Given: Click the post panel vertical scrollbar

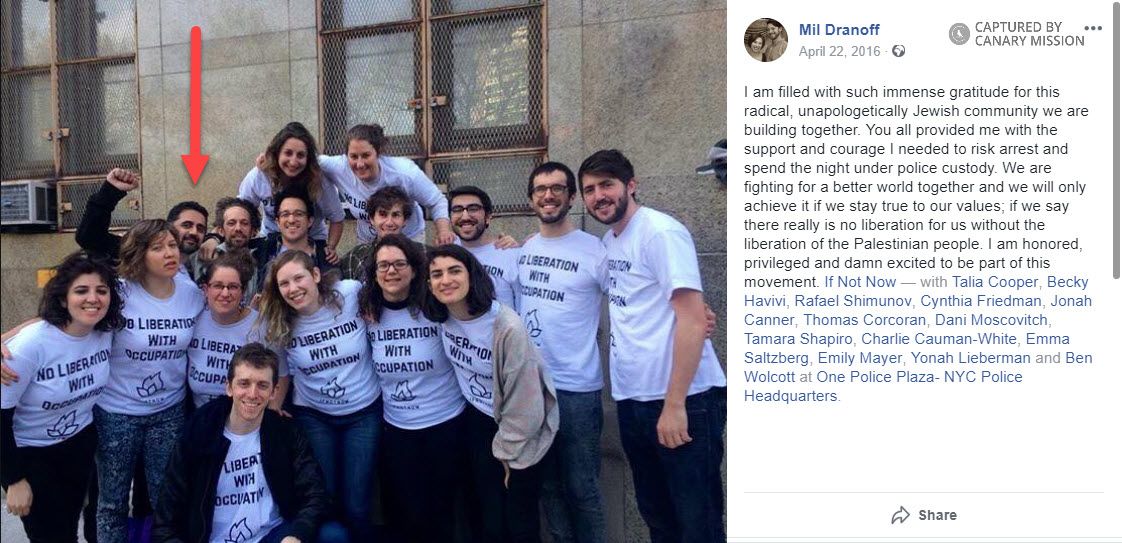Looking at the screenshot, I should tap(1116, 140).
